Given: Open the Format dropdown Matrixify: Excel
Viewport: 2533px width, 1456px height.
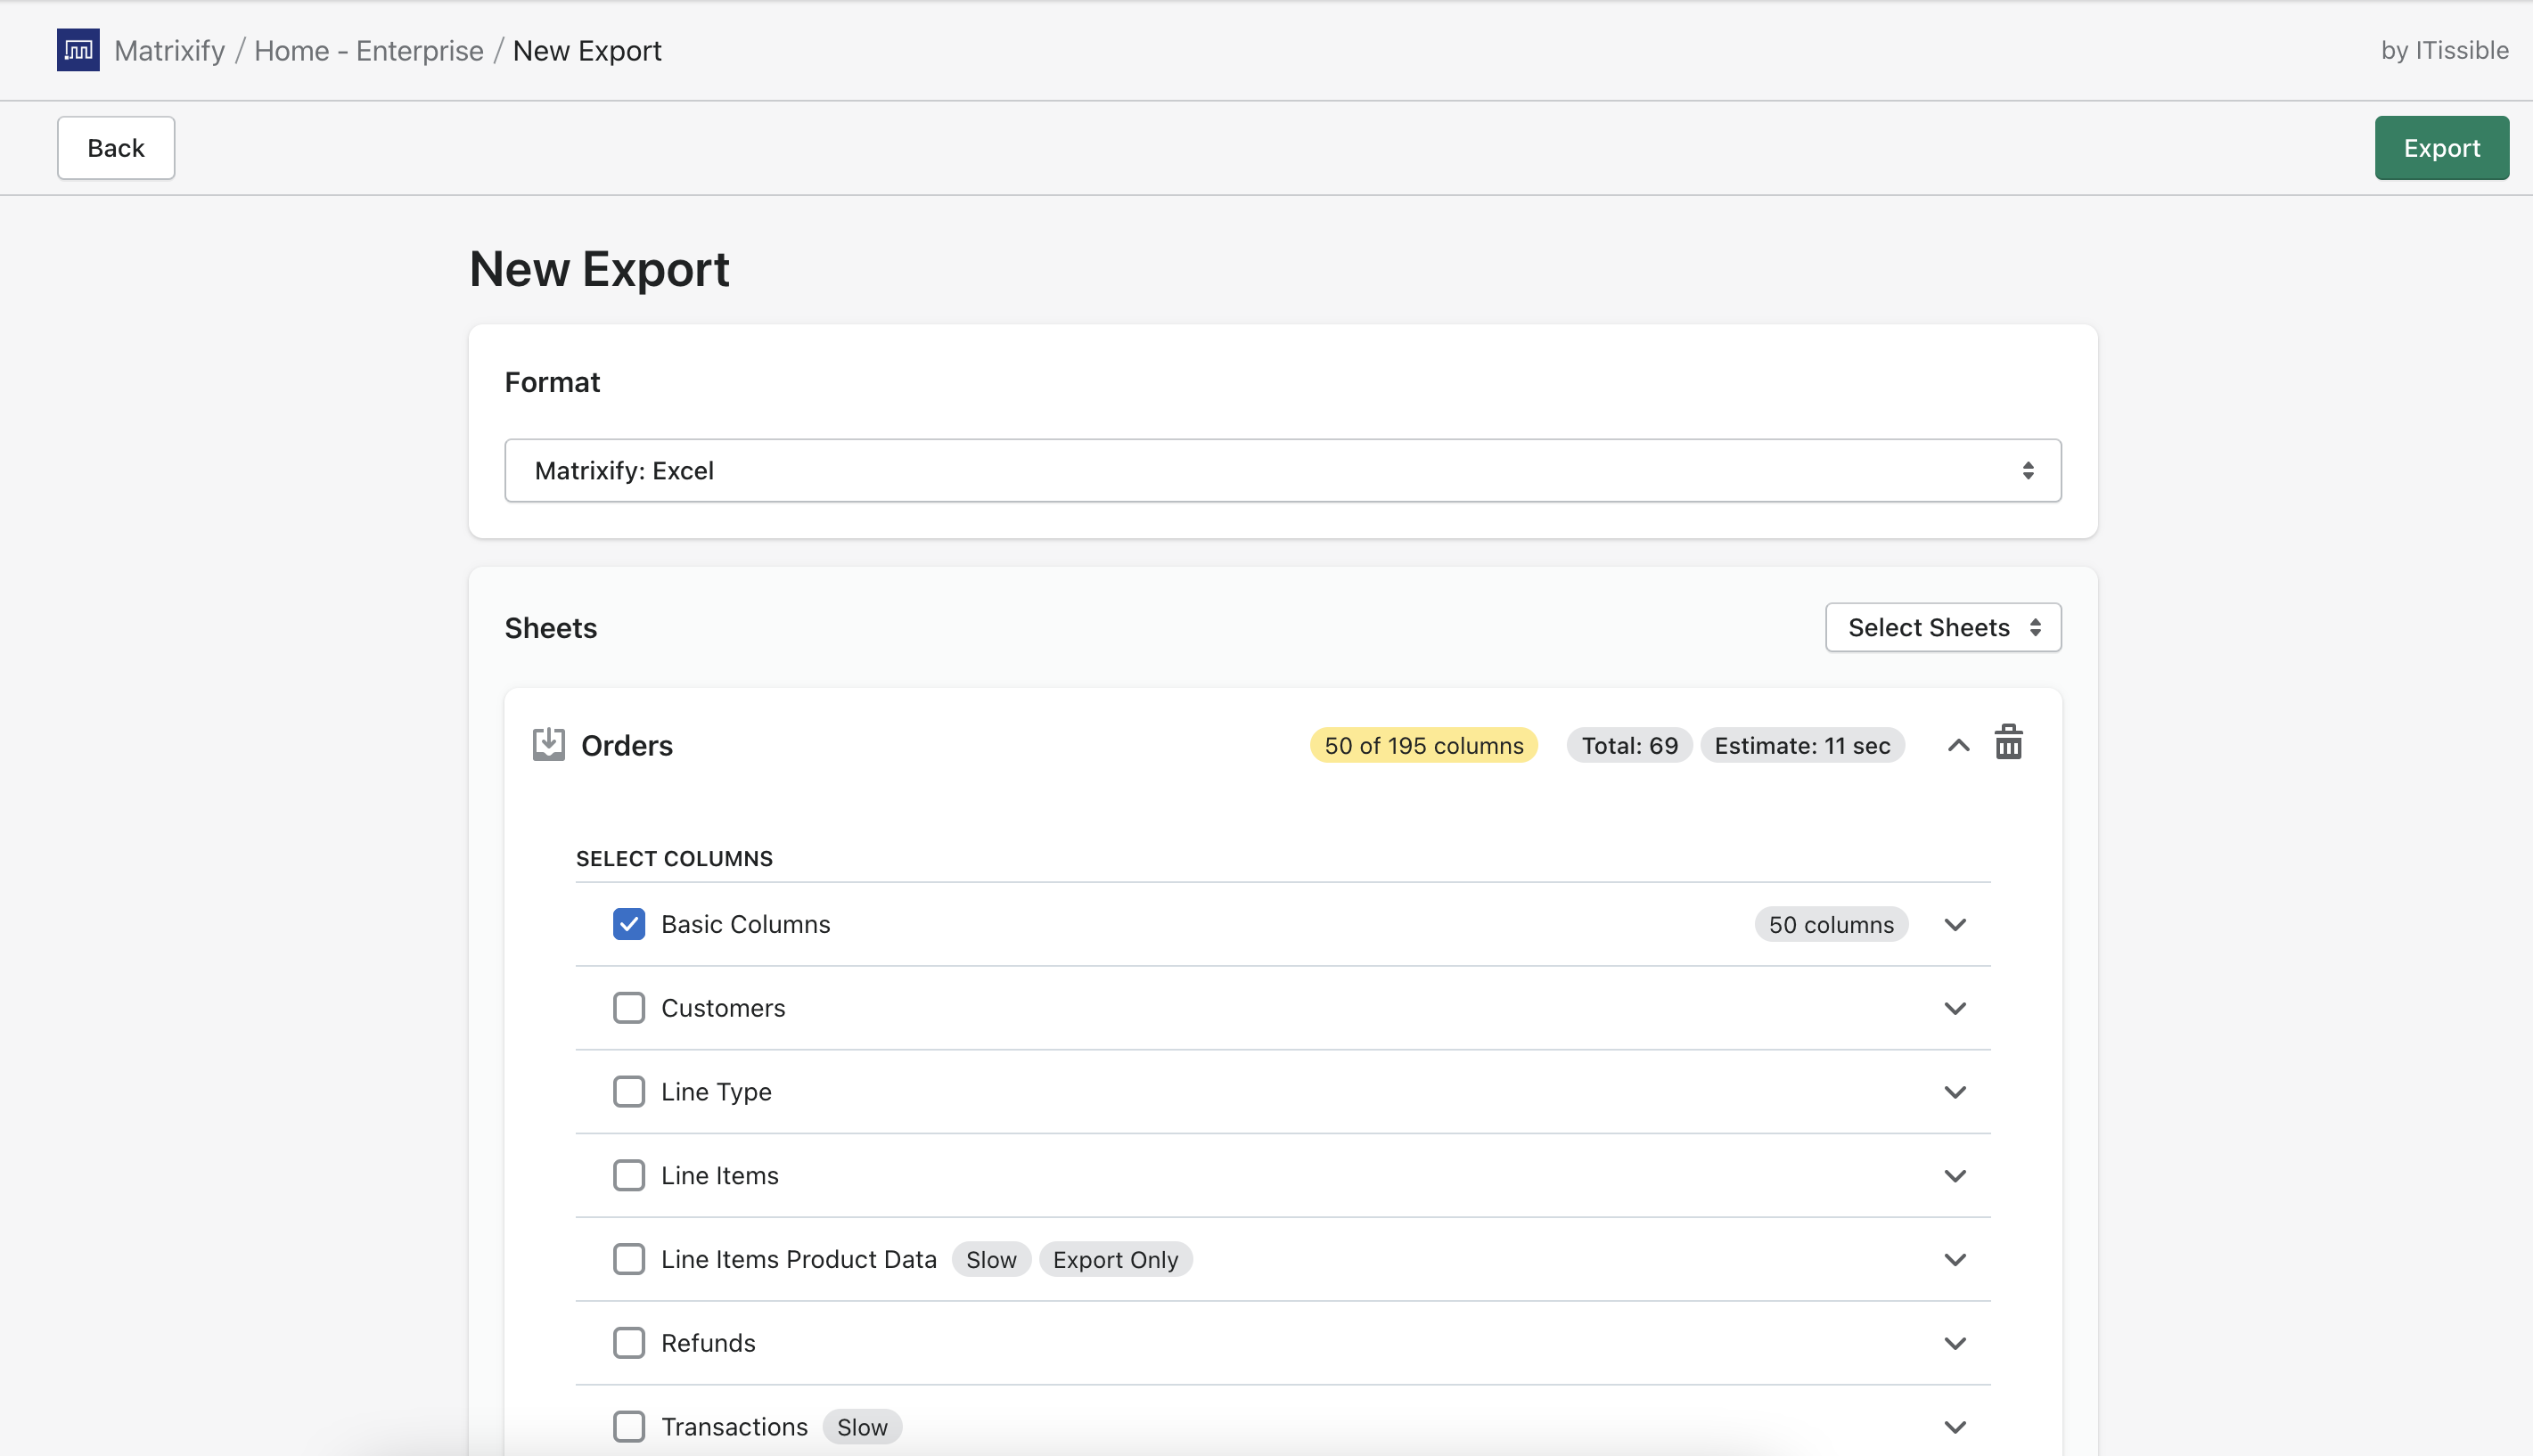Looking at the screenshot, I should pos(1282,470).
